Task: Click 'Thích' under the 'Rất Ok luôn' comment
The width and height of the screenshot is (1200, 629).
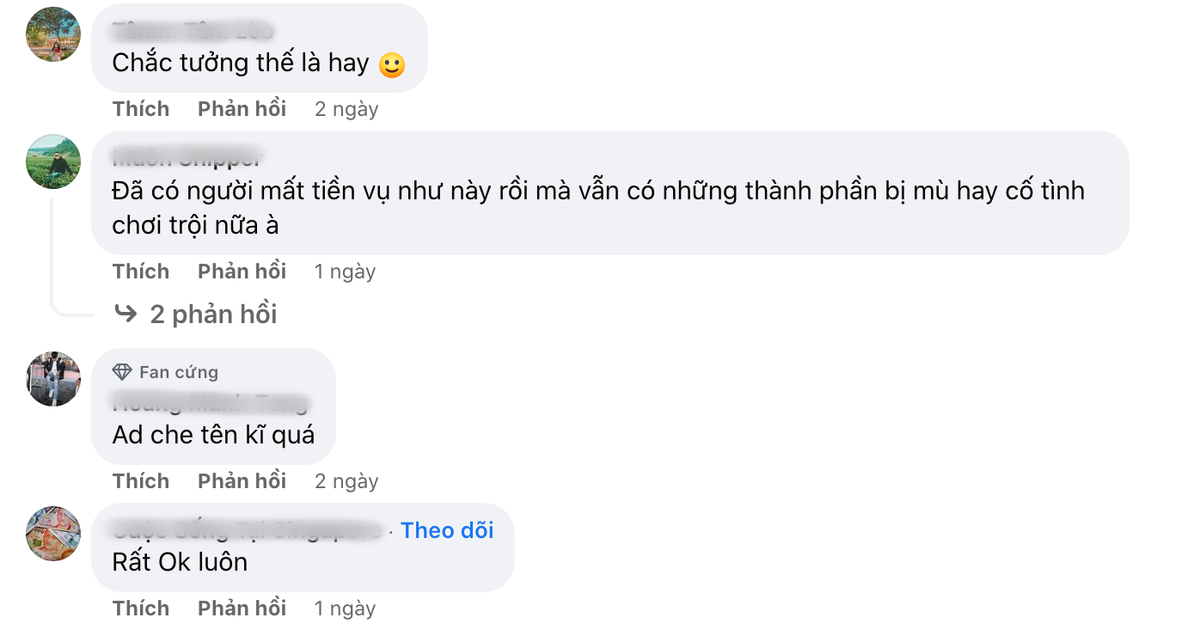Action: point(141,607)
